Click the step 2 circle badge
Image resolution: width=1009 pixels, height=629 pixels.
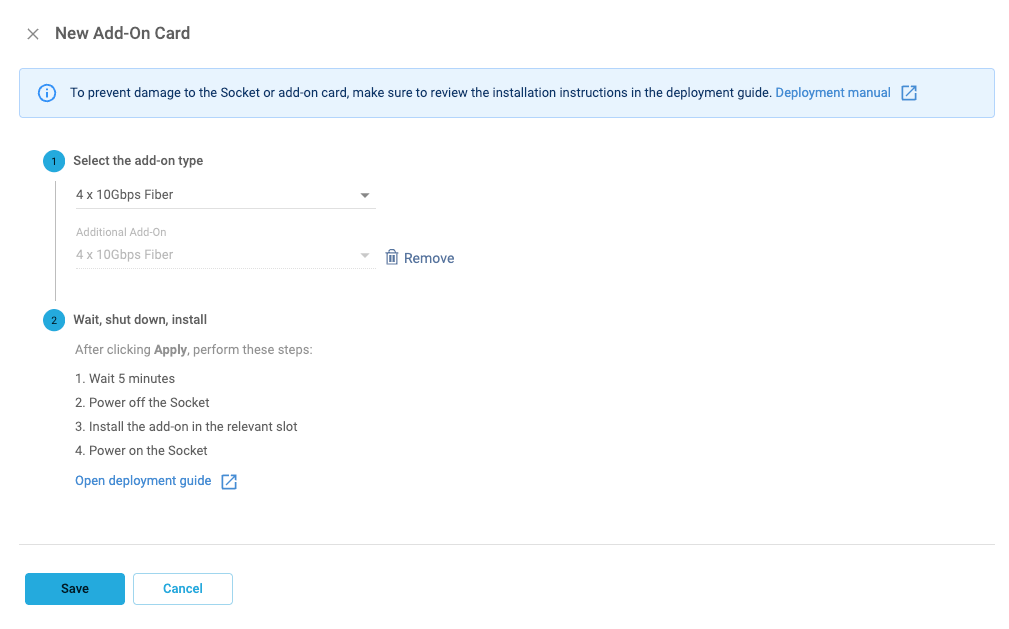(x=54, y=320)
